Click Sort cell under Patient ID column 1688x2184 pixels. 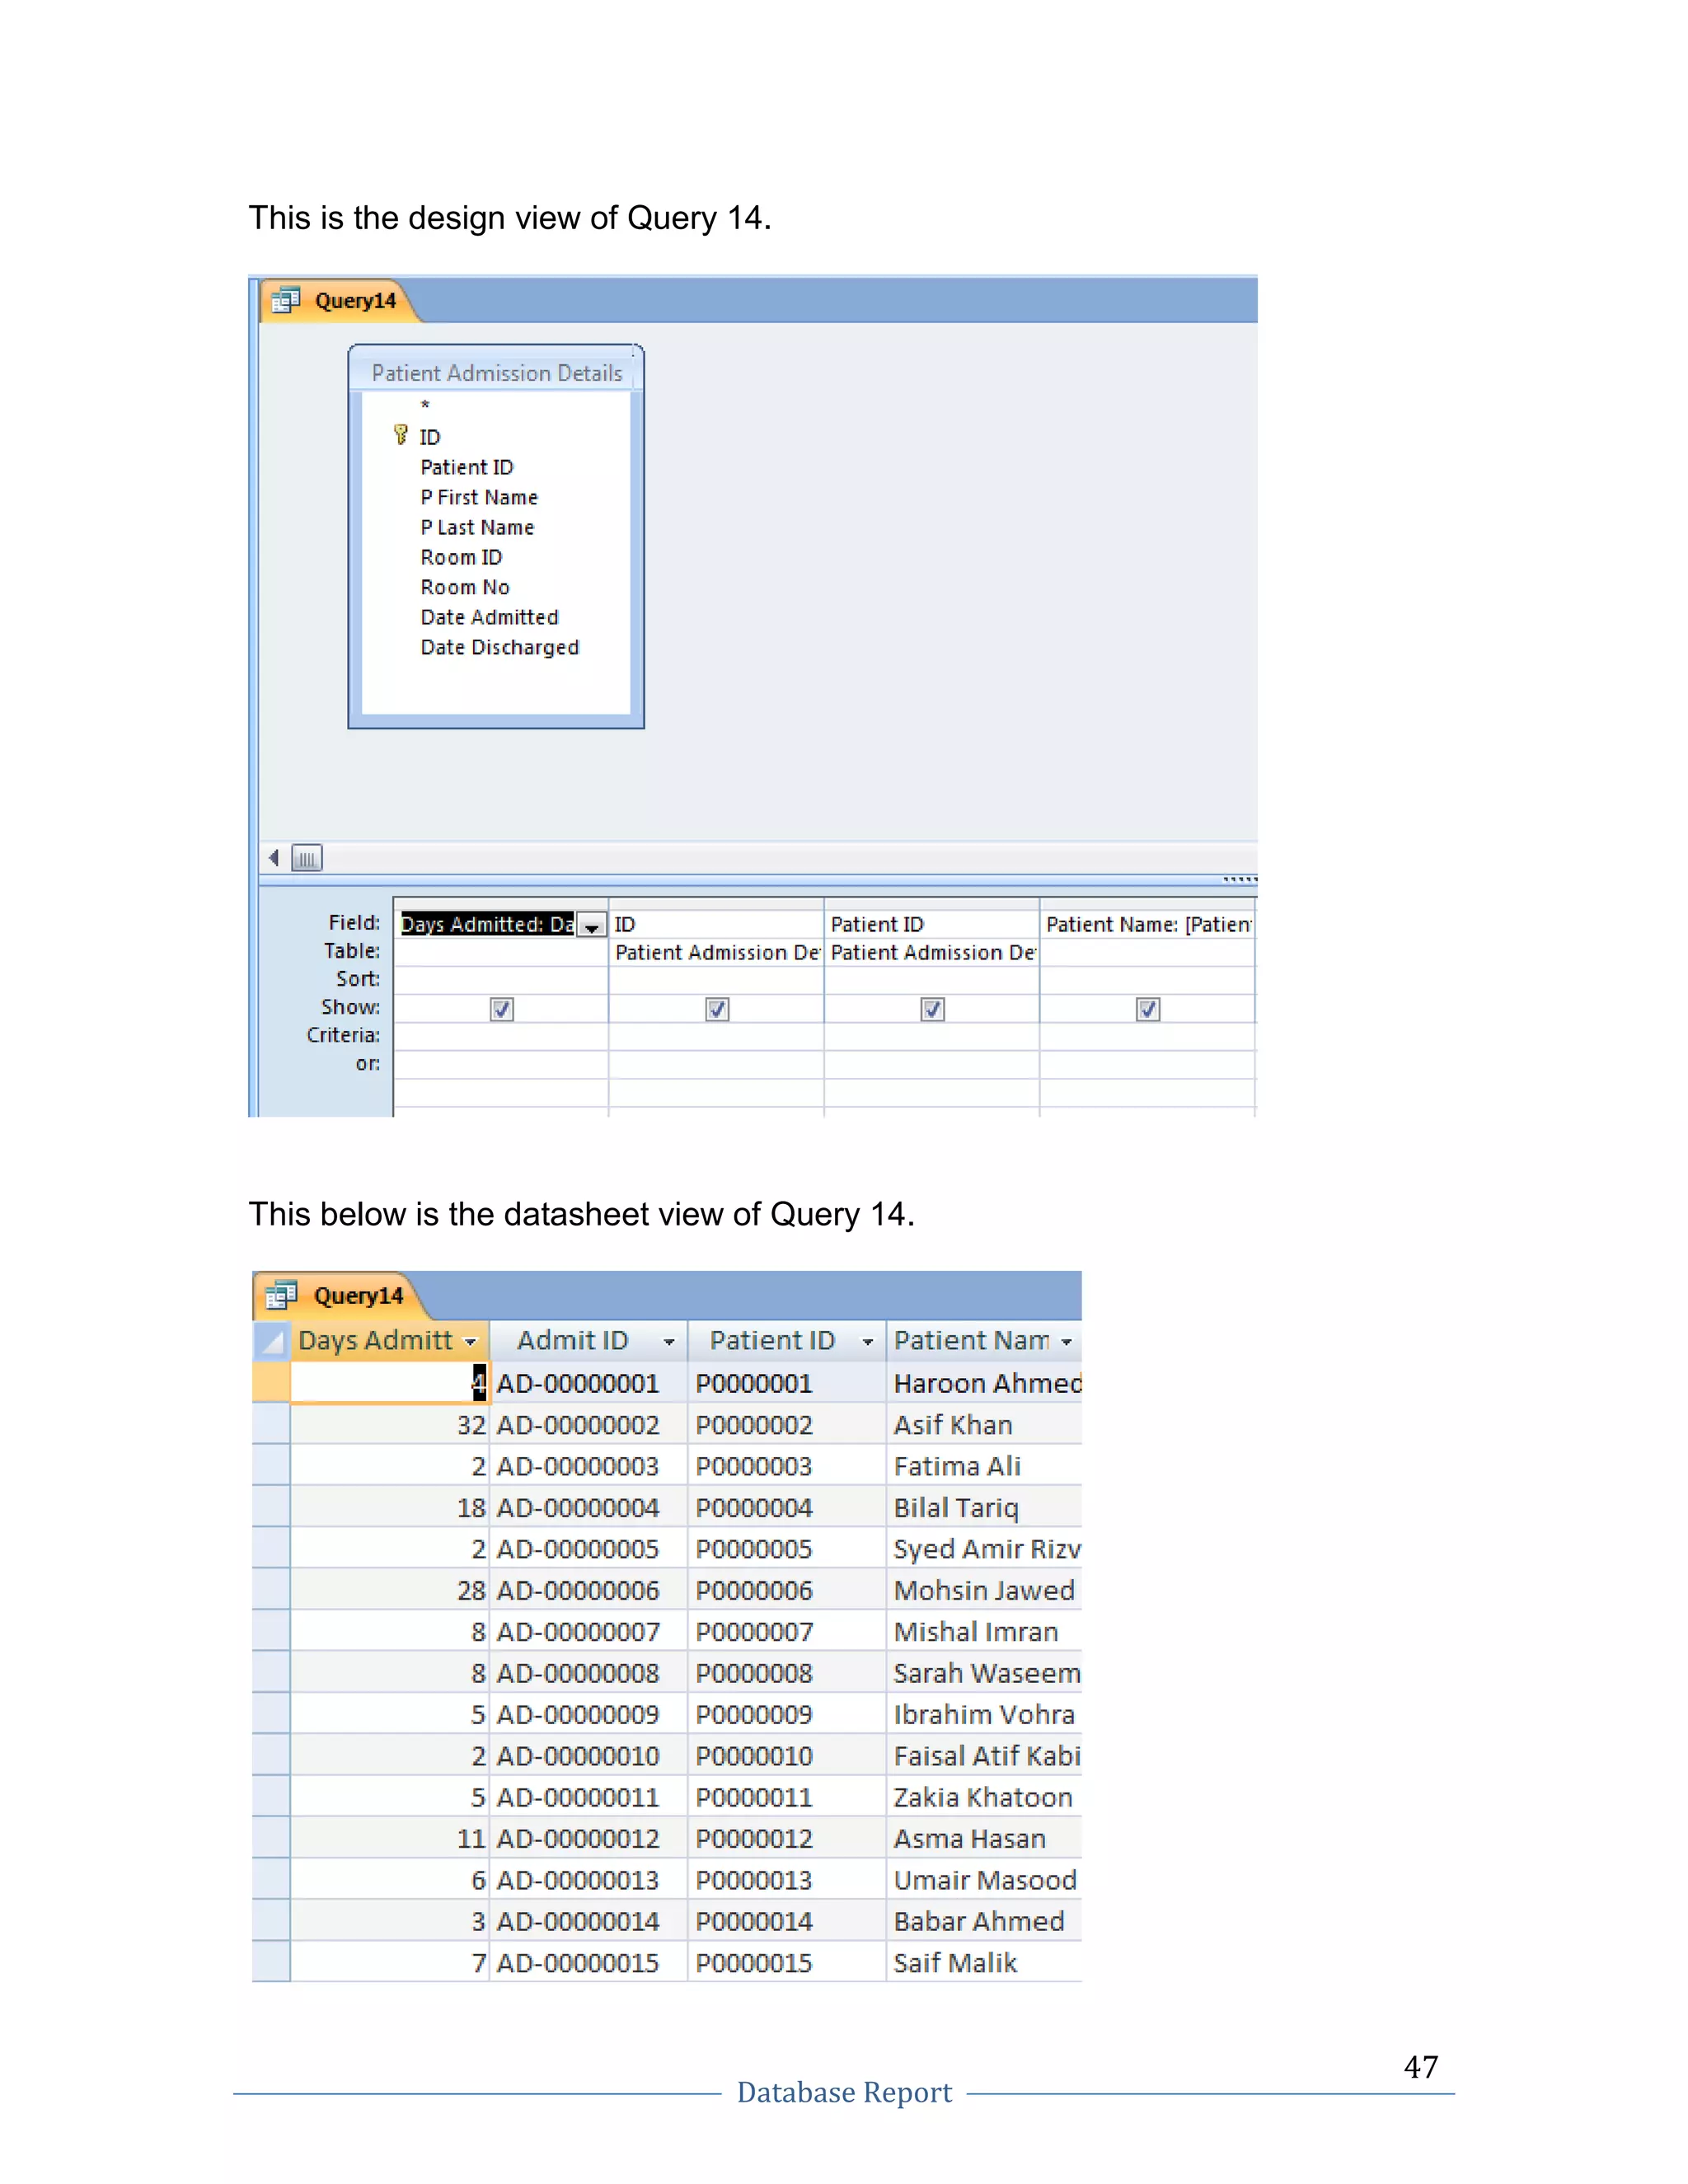click(932, 980)
